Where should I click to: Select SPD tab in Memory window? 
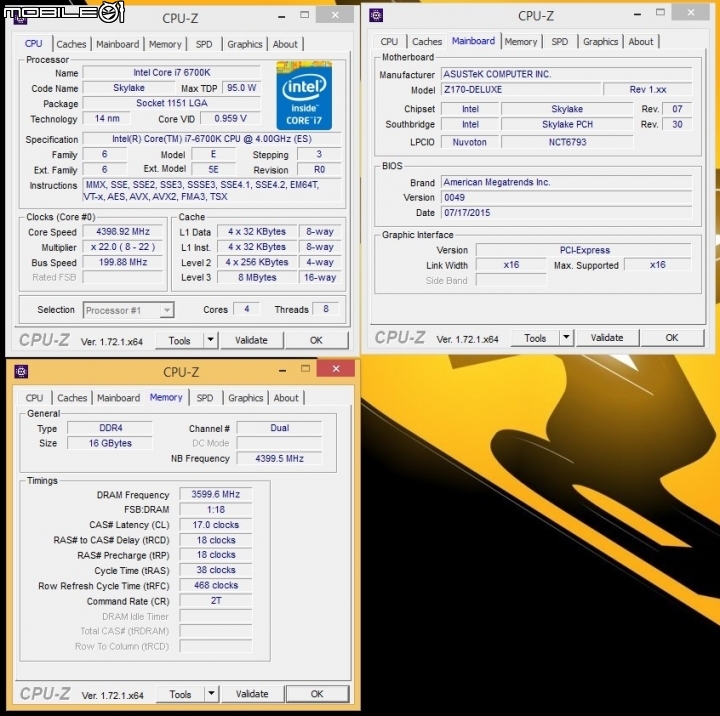pyautogui.click(x=205, y=398)
